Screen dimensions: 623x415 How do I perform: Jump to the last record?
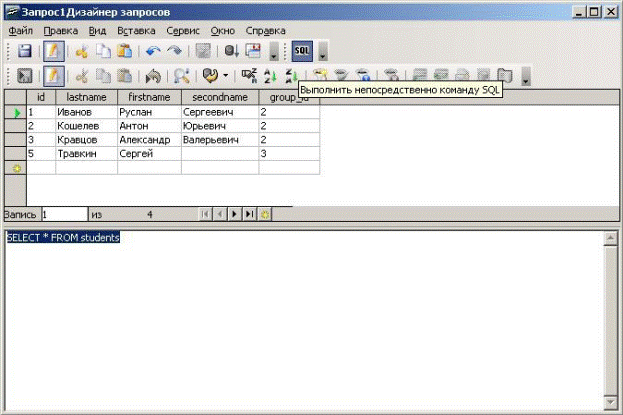point(250,214)
